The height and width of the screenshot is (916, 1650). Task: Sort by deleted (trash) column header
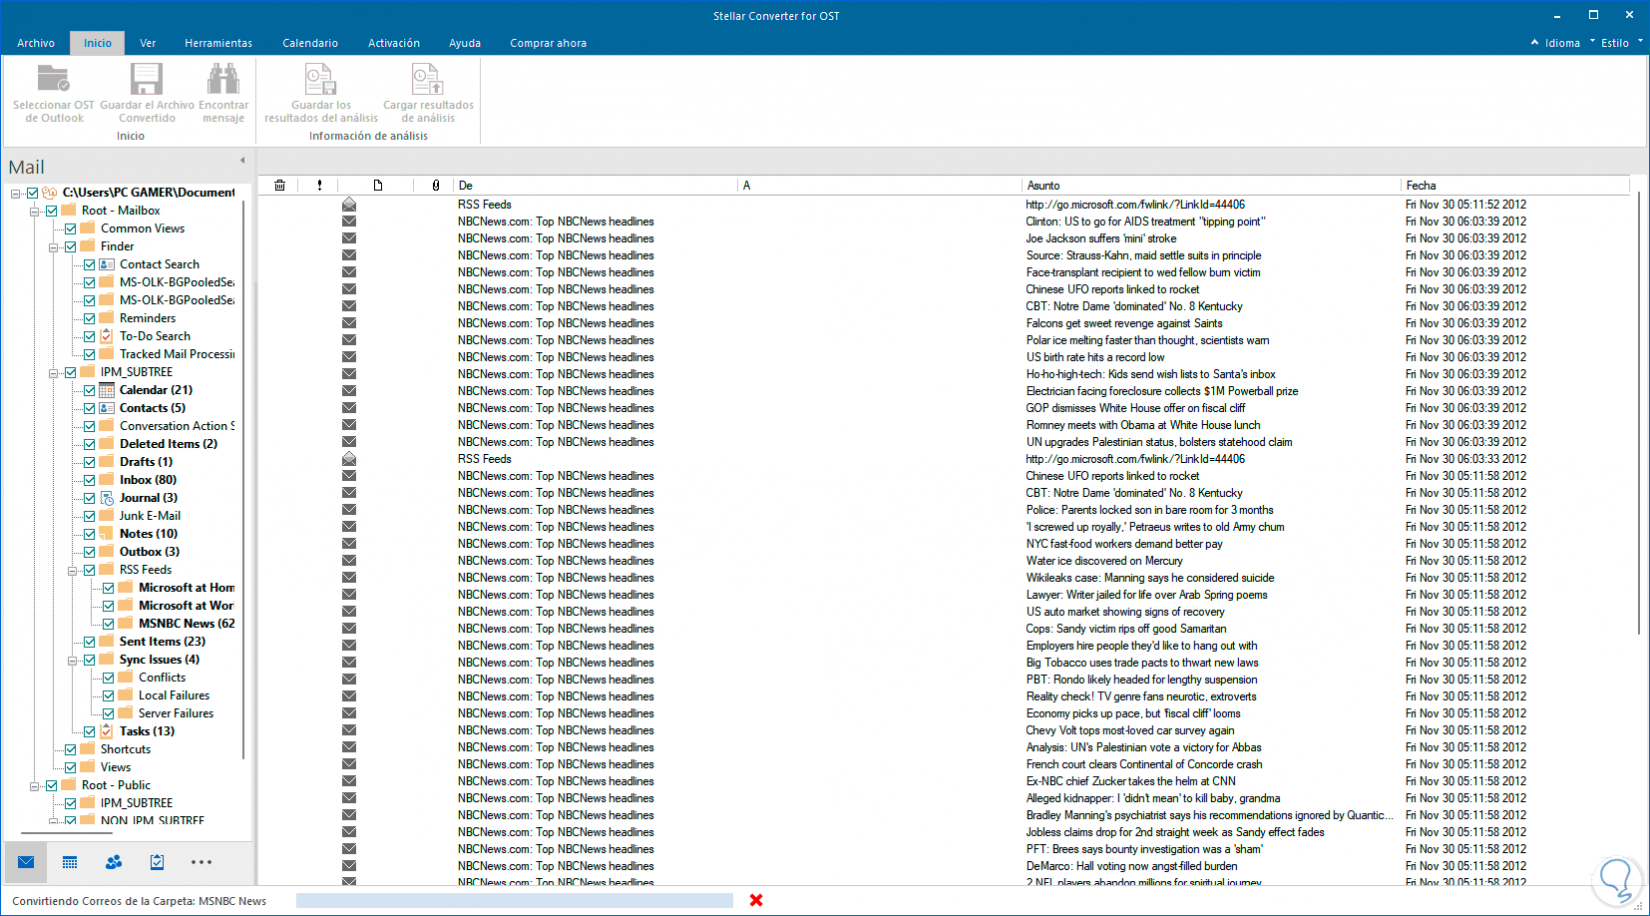(x=280, y=185)
